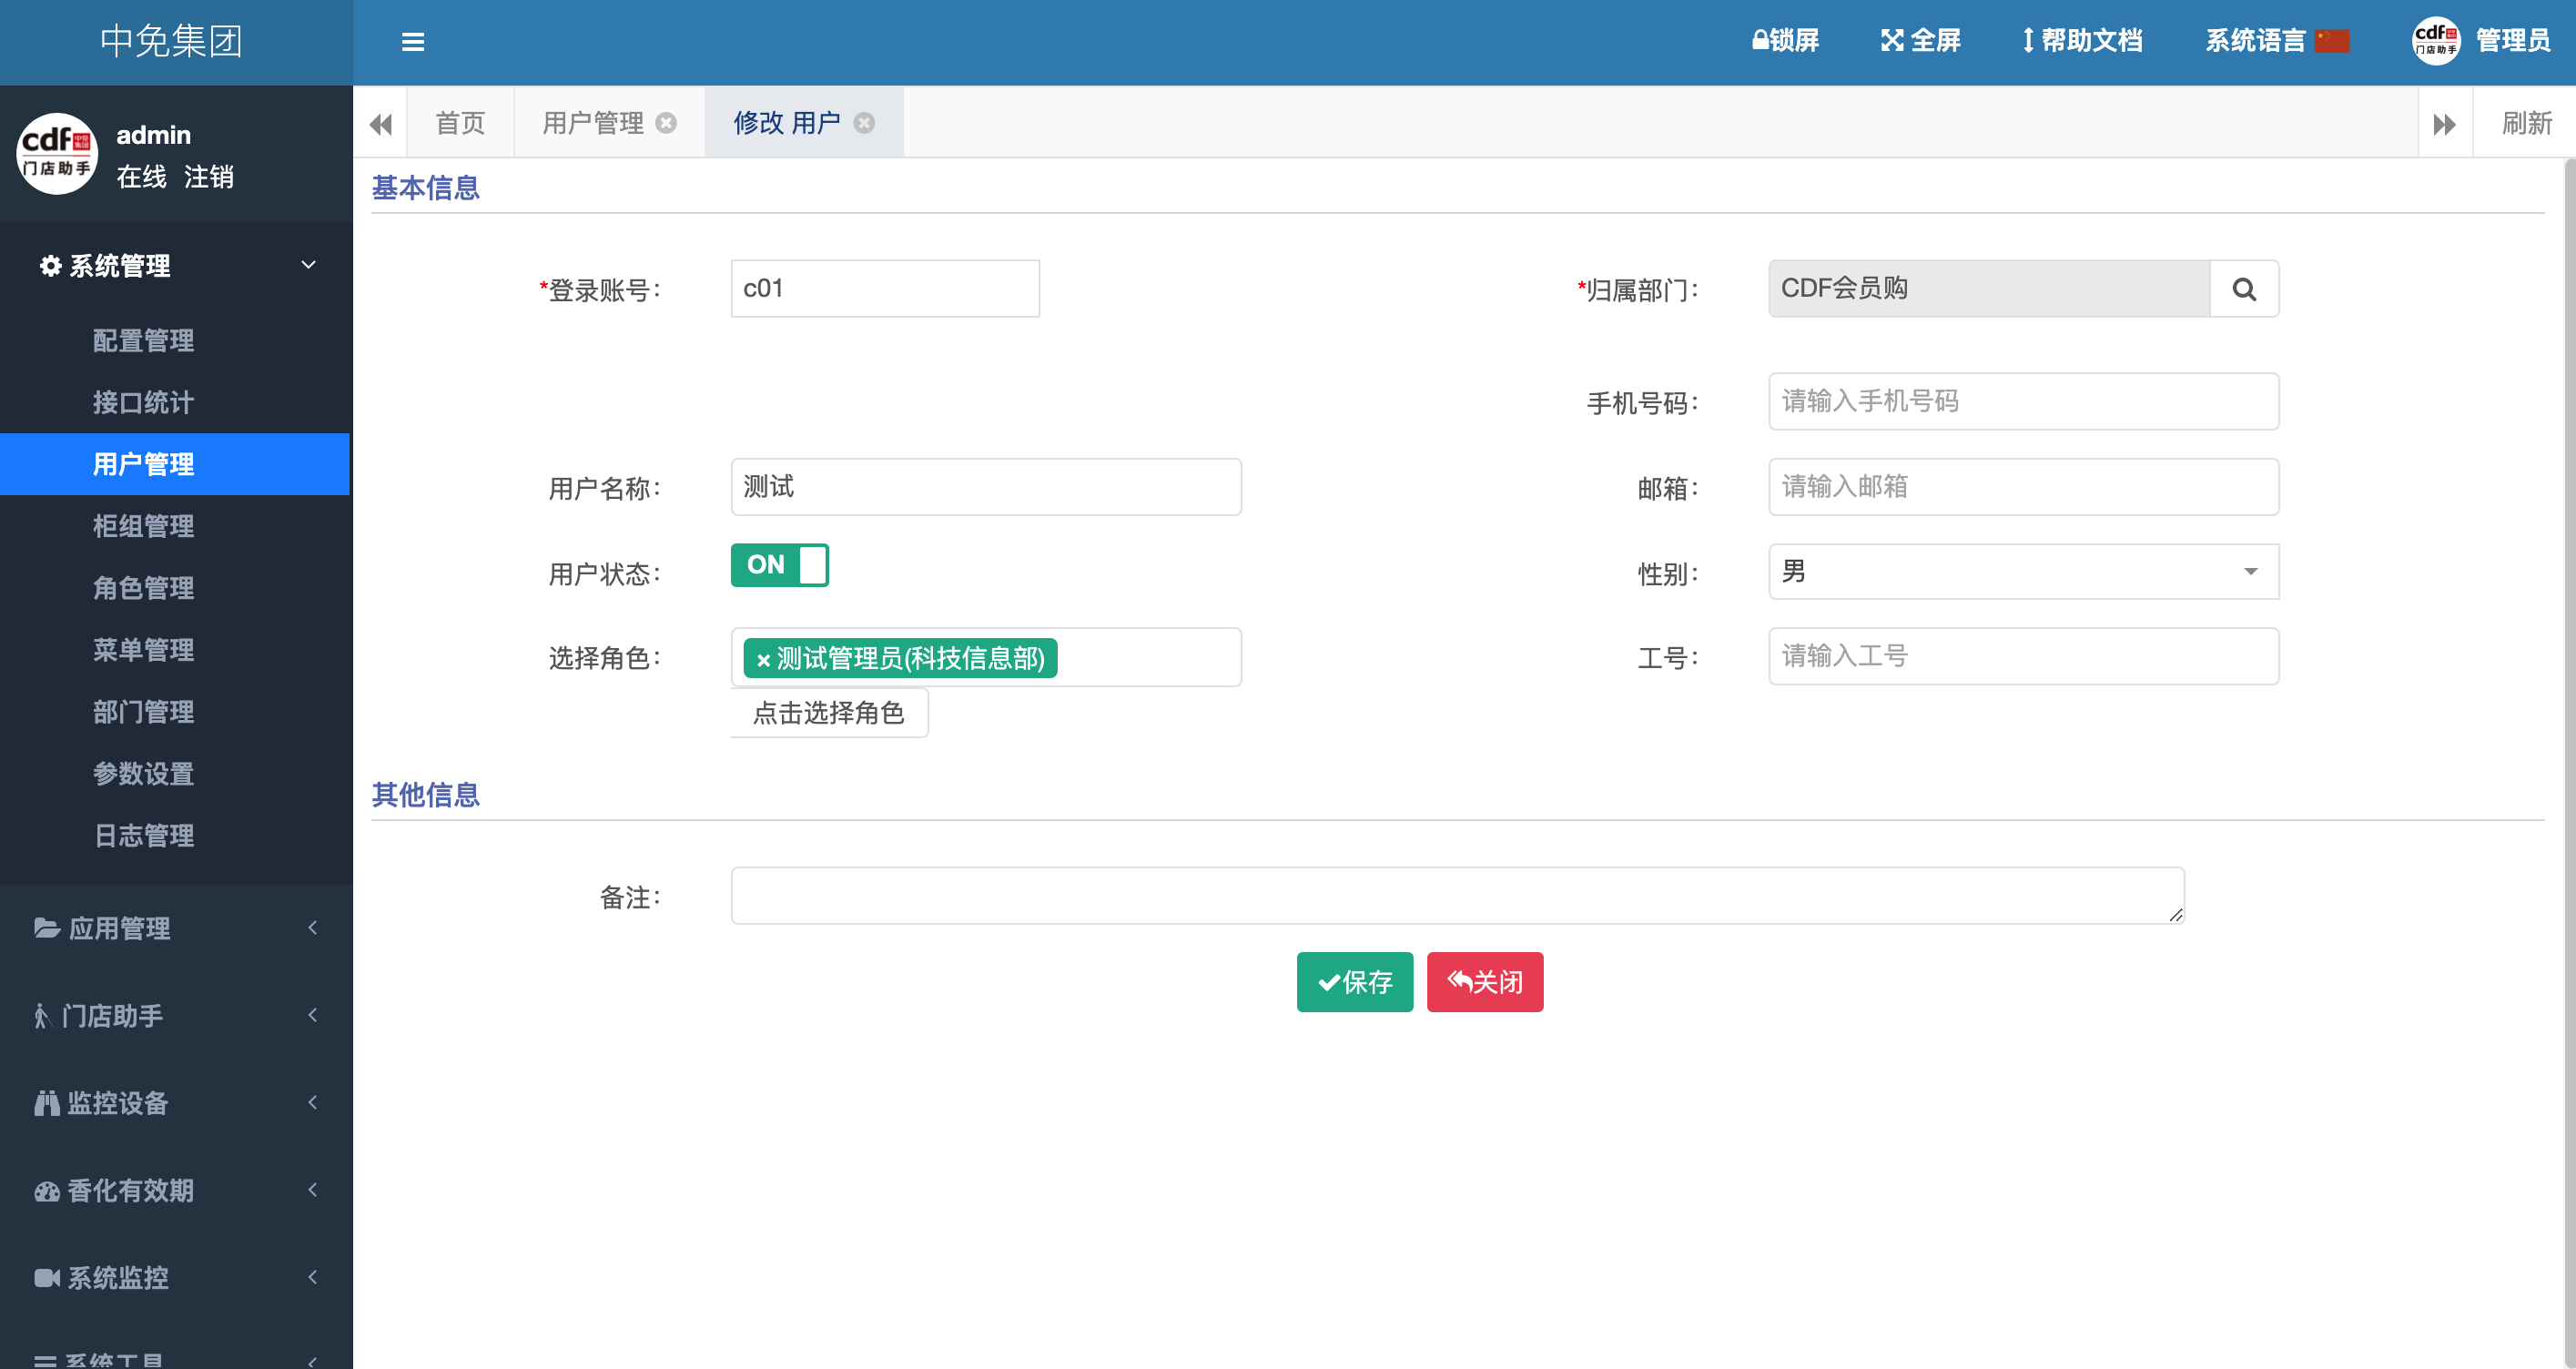This screenshot has width=2576, height=1369.
Task: Click the green 保存 button
Action: 1354,982
